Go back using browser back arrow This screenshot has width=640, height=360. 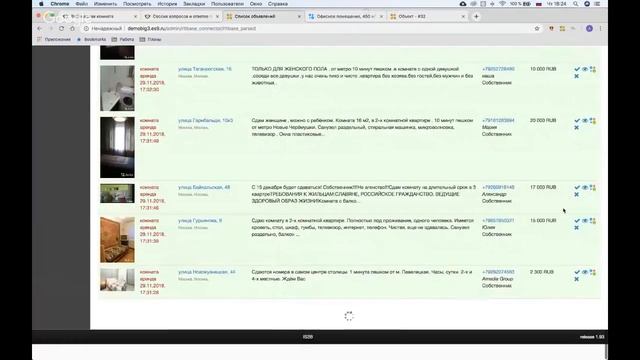[x=40, y=29]
